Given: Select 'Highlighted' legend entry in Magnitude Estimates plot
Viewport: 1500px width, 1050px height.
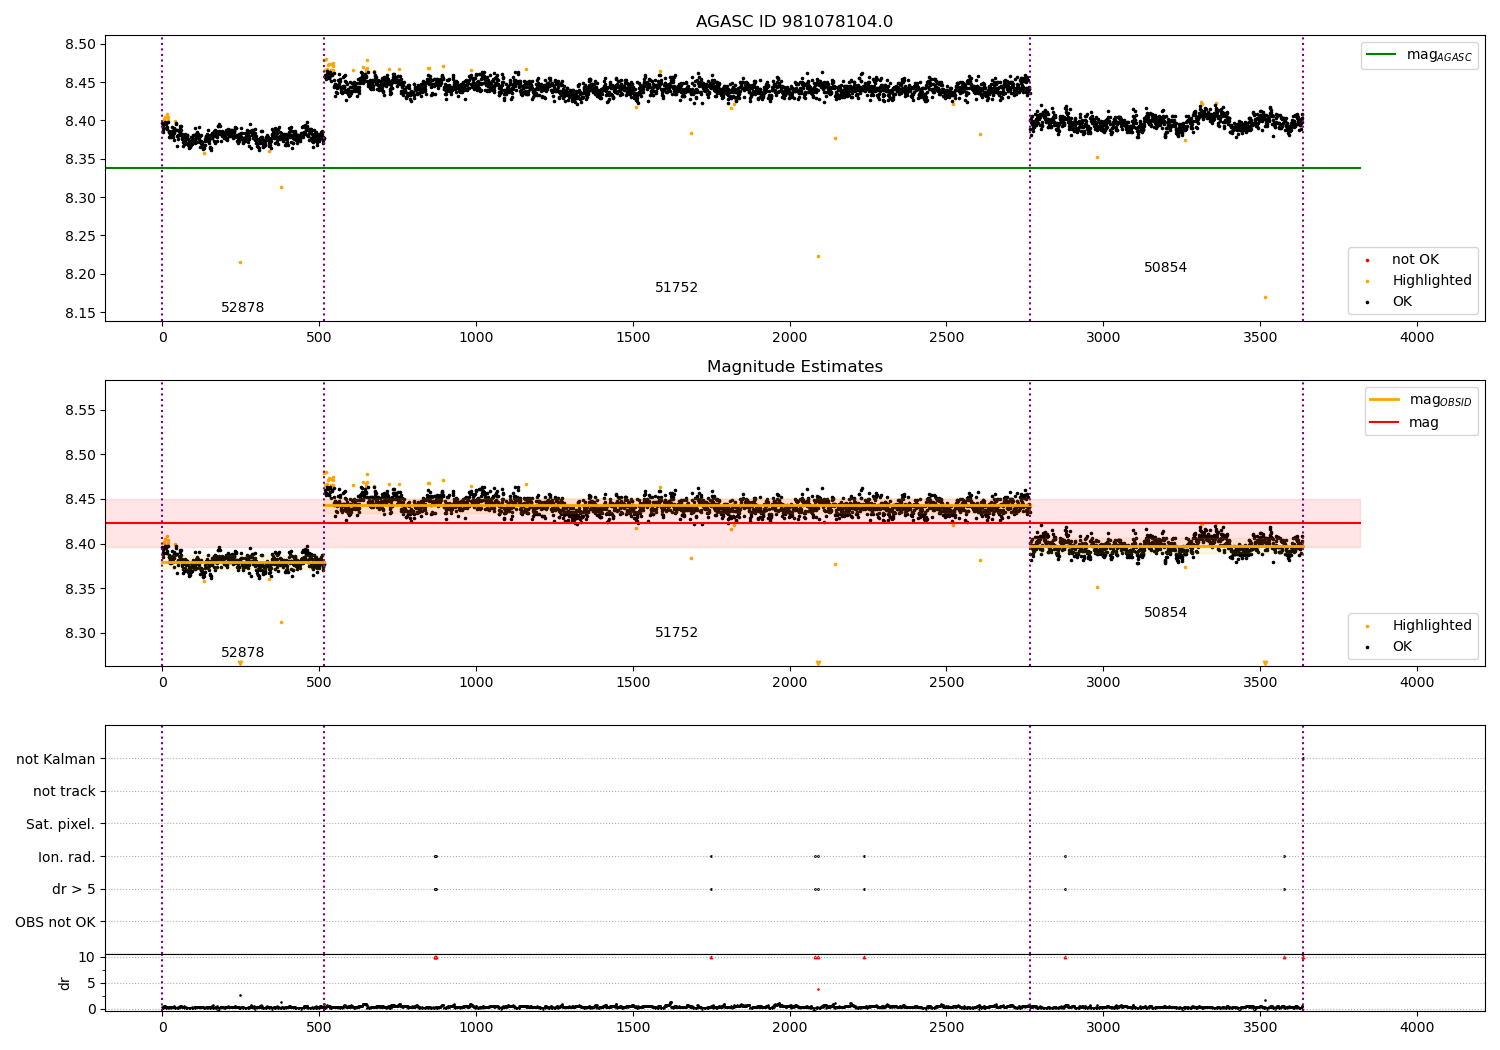Looking at the screenshot, I should click(x=1432, y=626).
